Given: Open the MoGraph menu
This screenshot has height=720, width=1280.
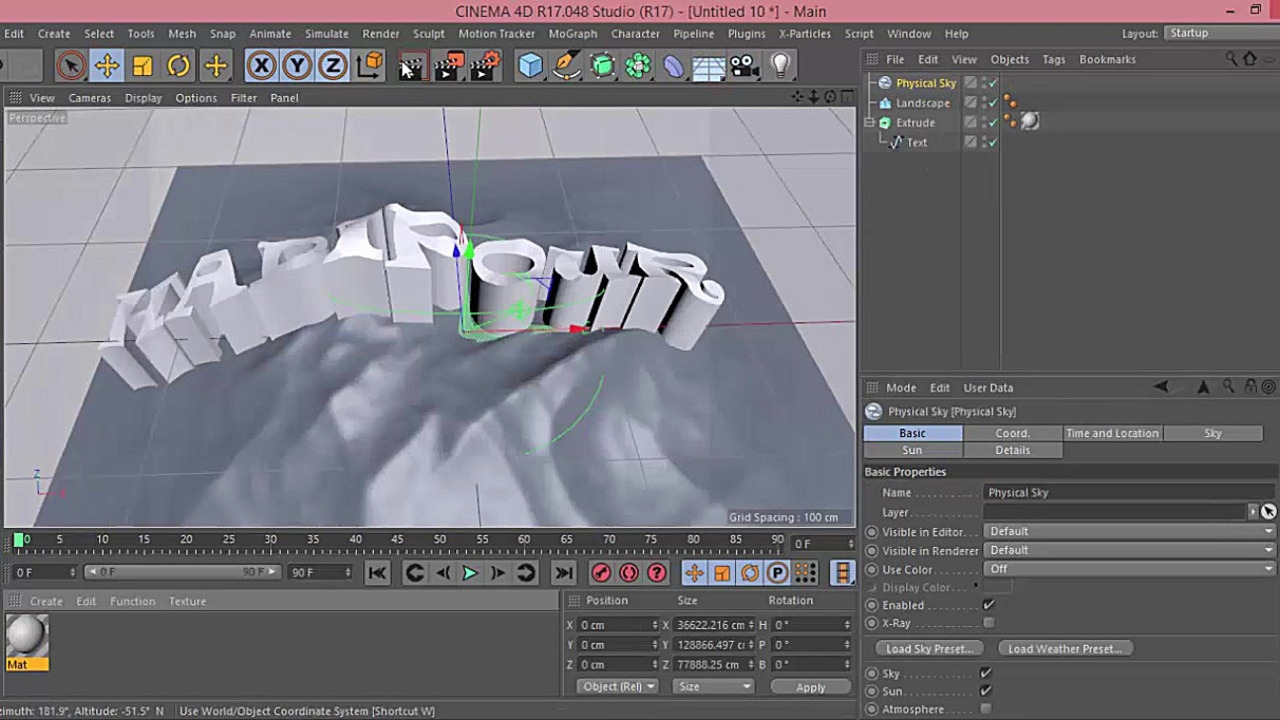Looking at the screenshot, I should [573, 33].
